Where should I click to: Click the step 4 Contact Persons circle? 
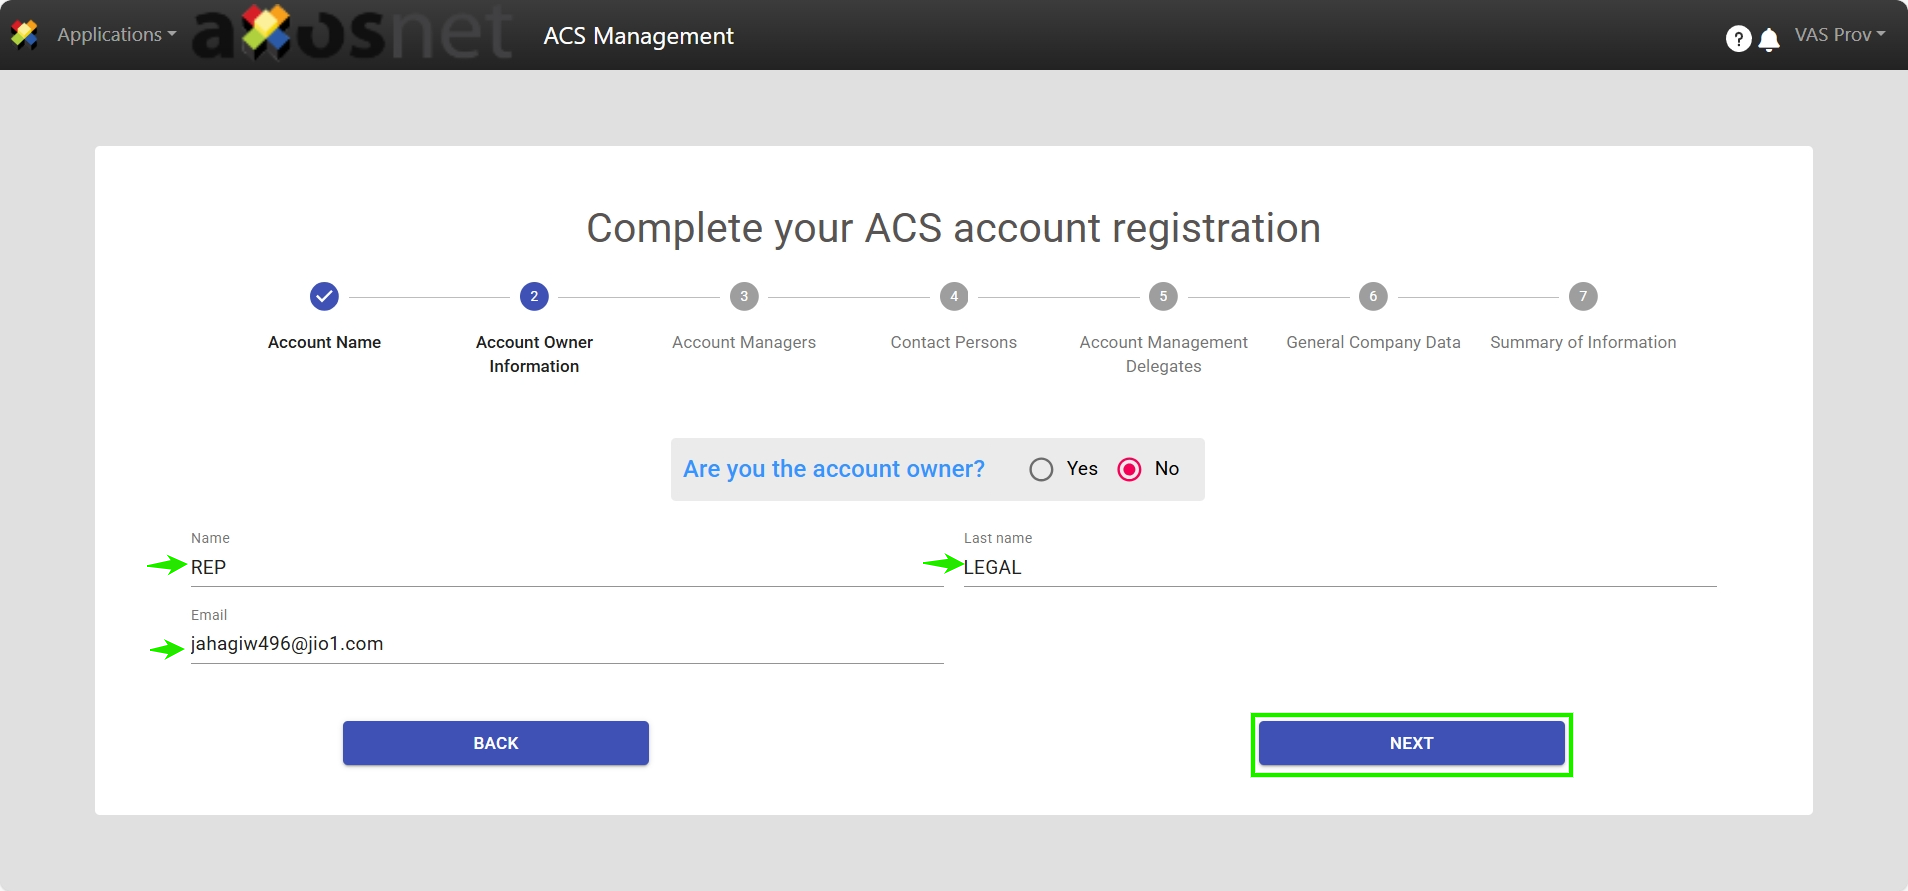point(954,296)
